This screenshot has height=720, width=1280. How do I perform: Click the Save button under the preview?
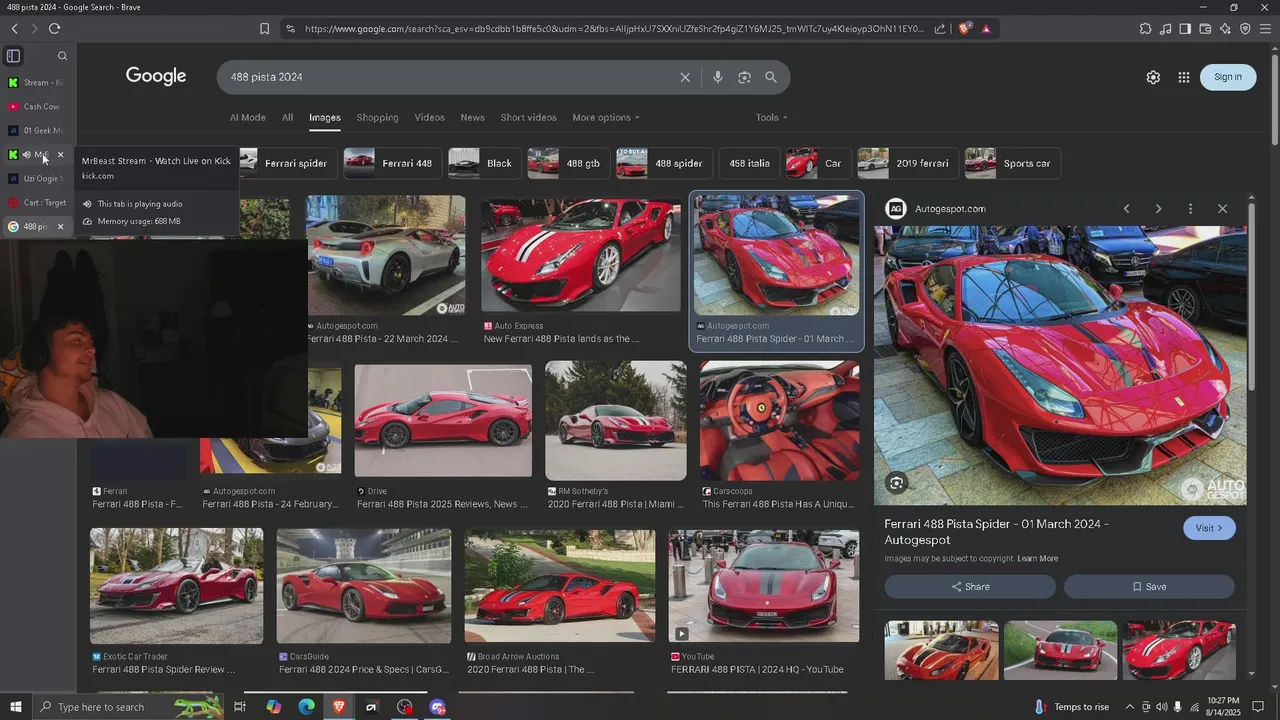tap(1149, 587)
